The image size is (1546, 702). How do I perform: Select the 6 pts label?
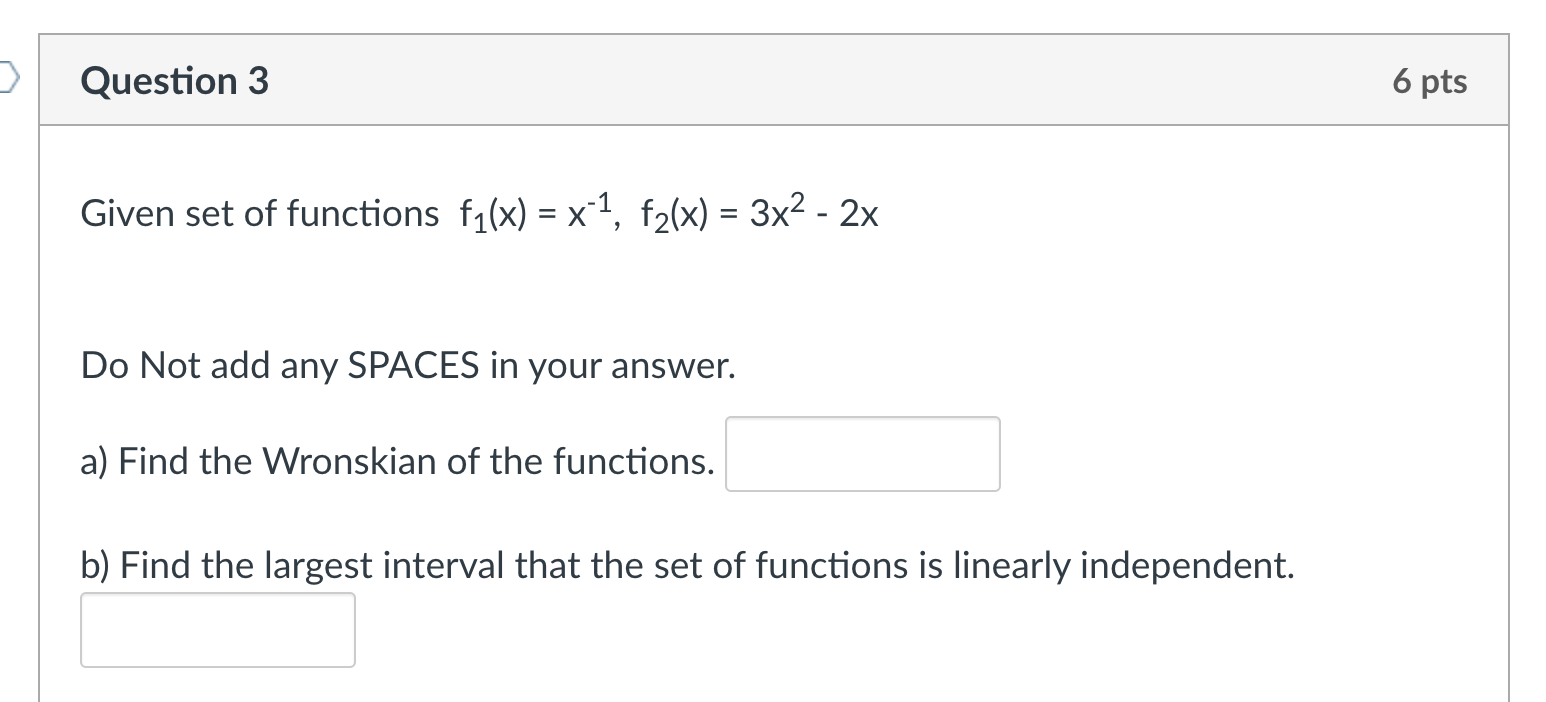(x=1430, y=82)
